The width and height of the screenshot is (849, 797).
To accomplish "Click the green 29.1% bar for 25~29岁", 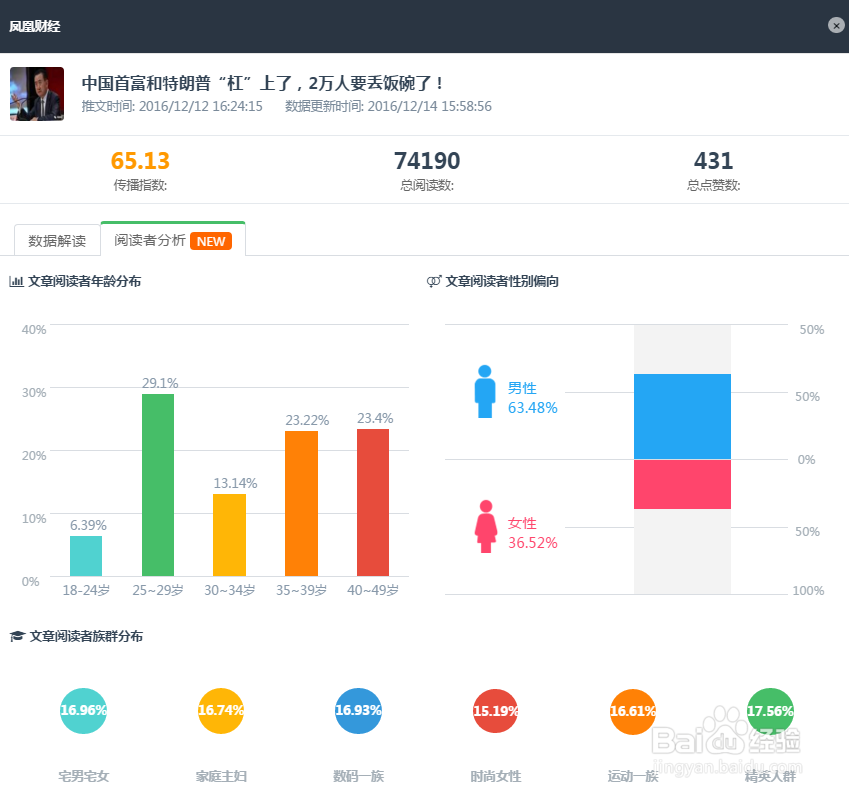I will click(157, 487).
